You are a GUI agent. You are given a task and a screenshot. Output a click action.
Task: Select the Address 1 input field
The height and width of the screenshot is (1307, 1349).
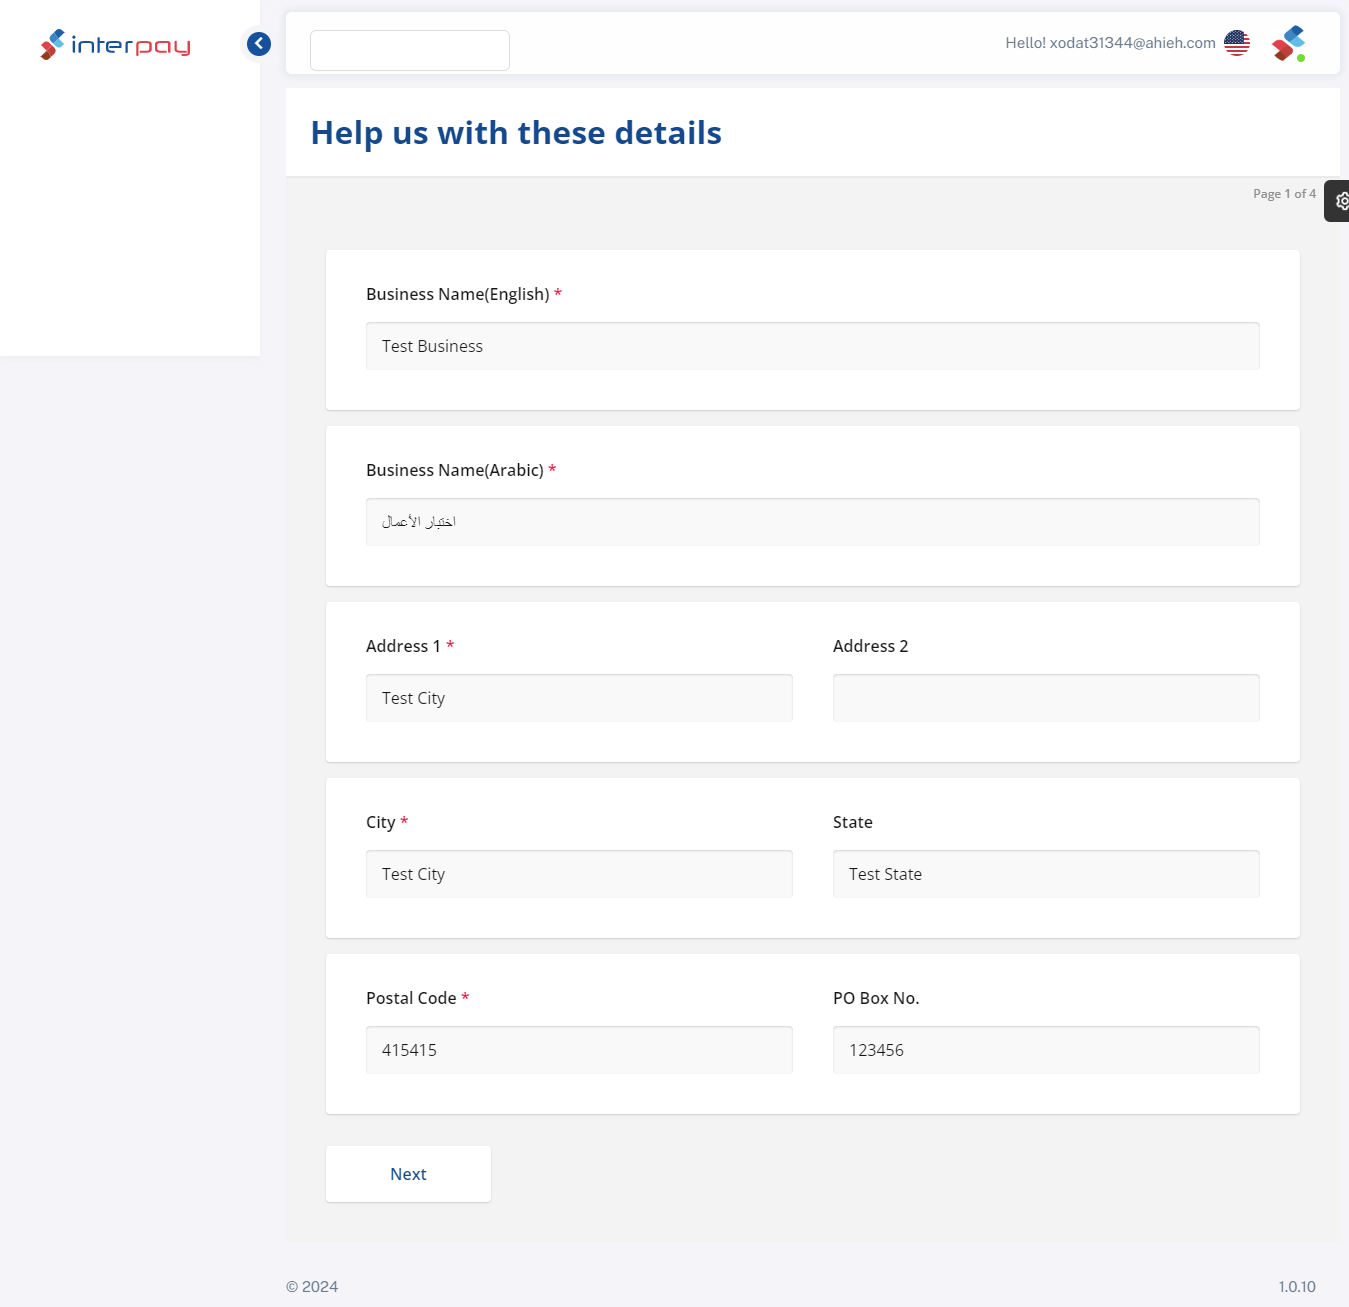coord(579,698)
